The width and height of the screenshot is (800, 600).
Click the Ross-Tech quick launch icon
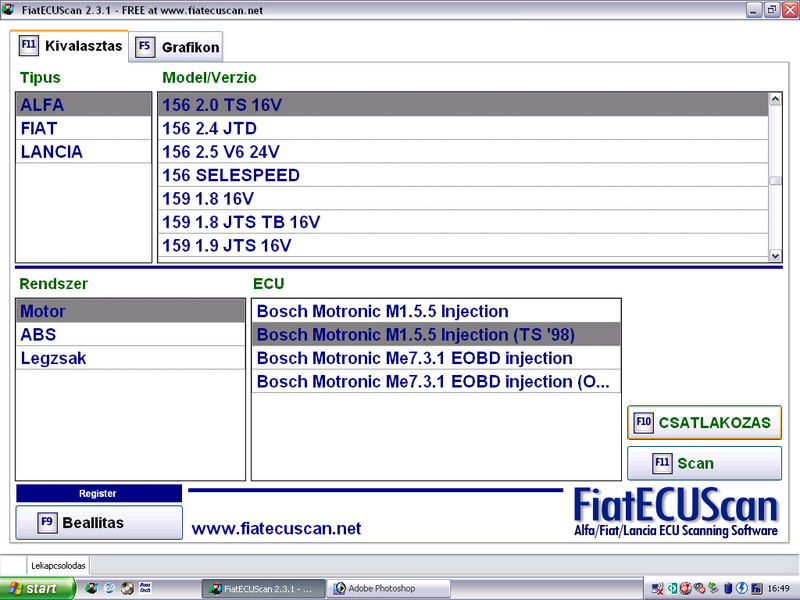[x=145, y=588]
